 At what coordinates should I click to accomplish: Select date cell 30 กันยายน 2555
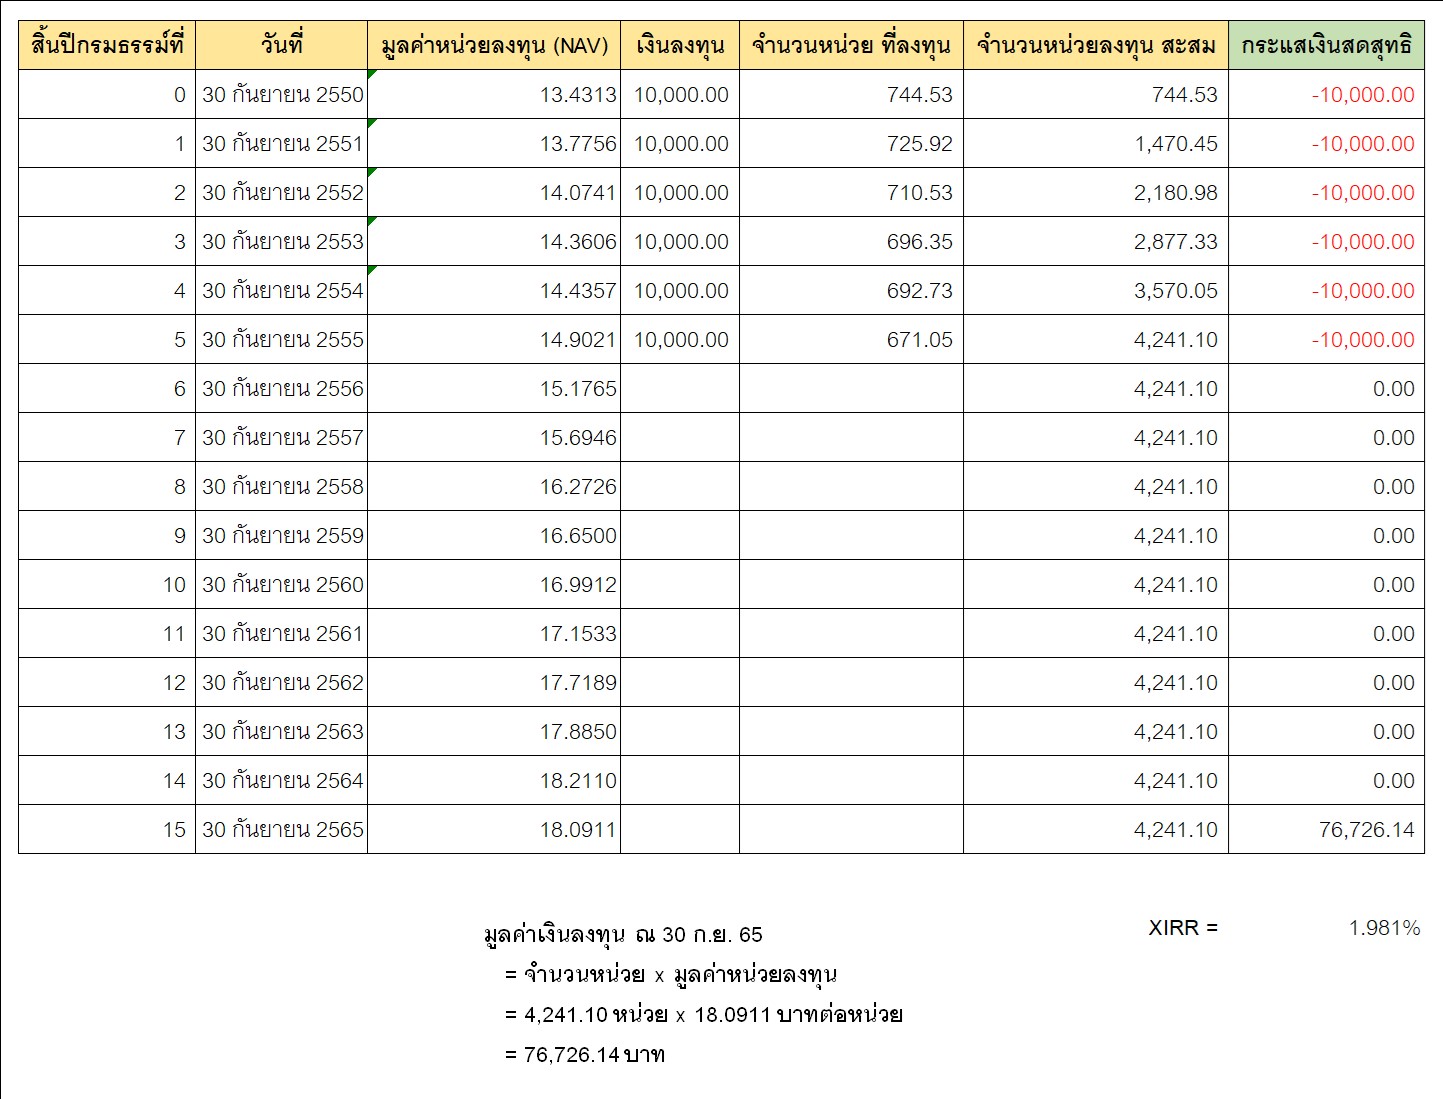click(282, 340)
